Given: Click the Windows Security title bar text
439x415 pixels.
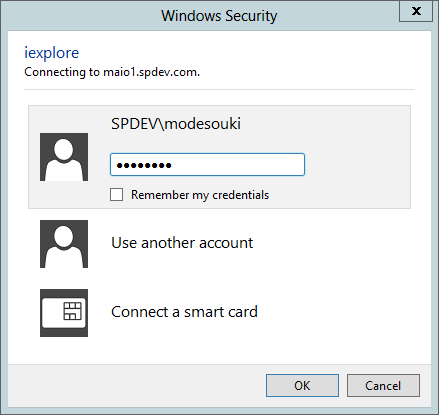Looking at the screenshot, I should tap(219, 16).
